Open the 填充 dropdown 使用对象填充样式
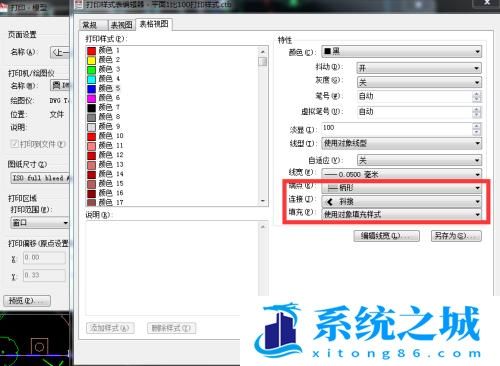Image resolution: width=500 pixels, height=366 pixels. pos(402,214)
